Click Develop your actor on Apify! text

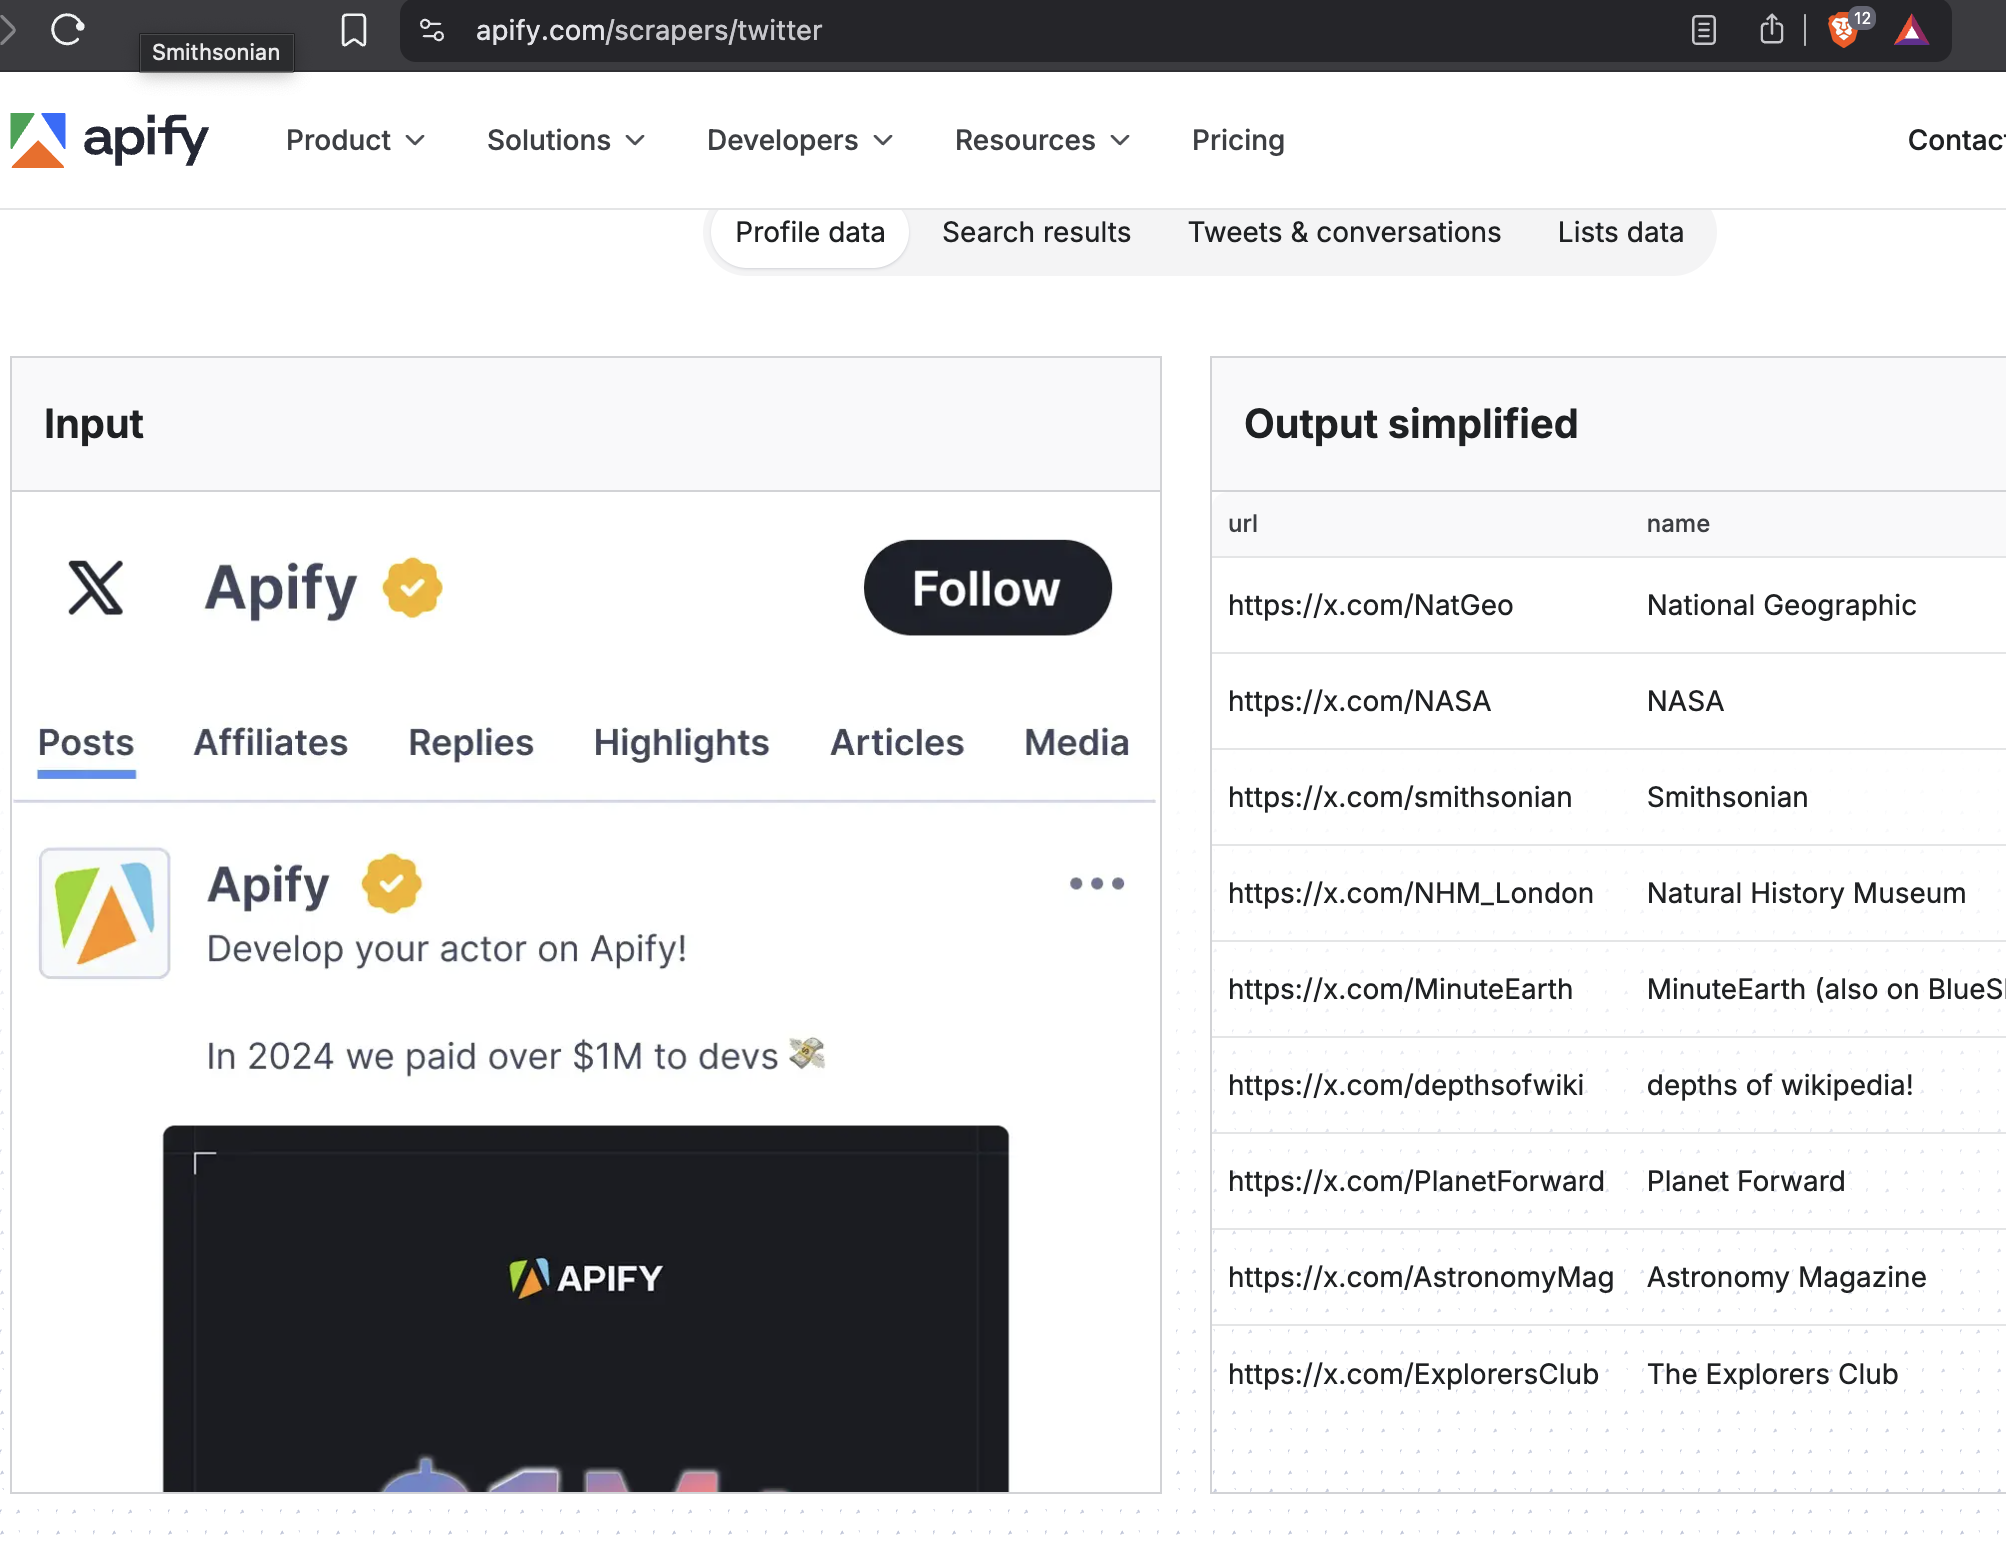tap(446, 949)
